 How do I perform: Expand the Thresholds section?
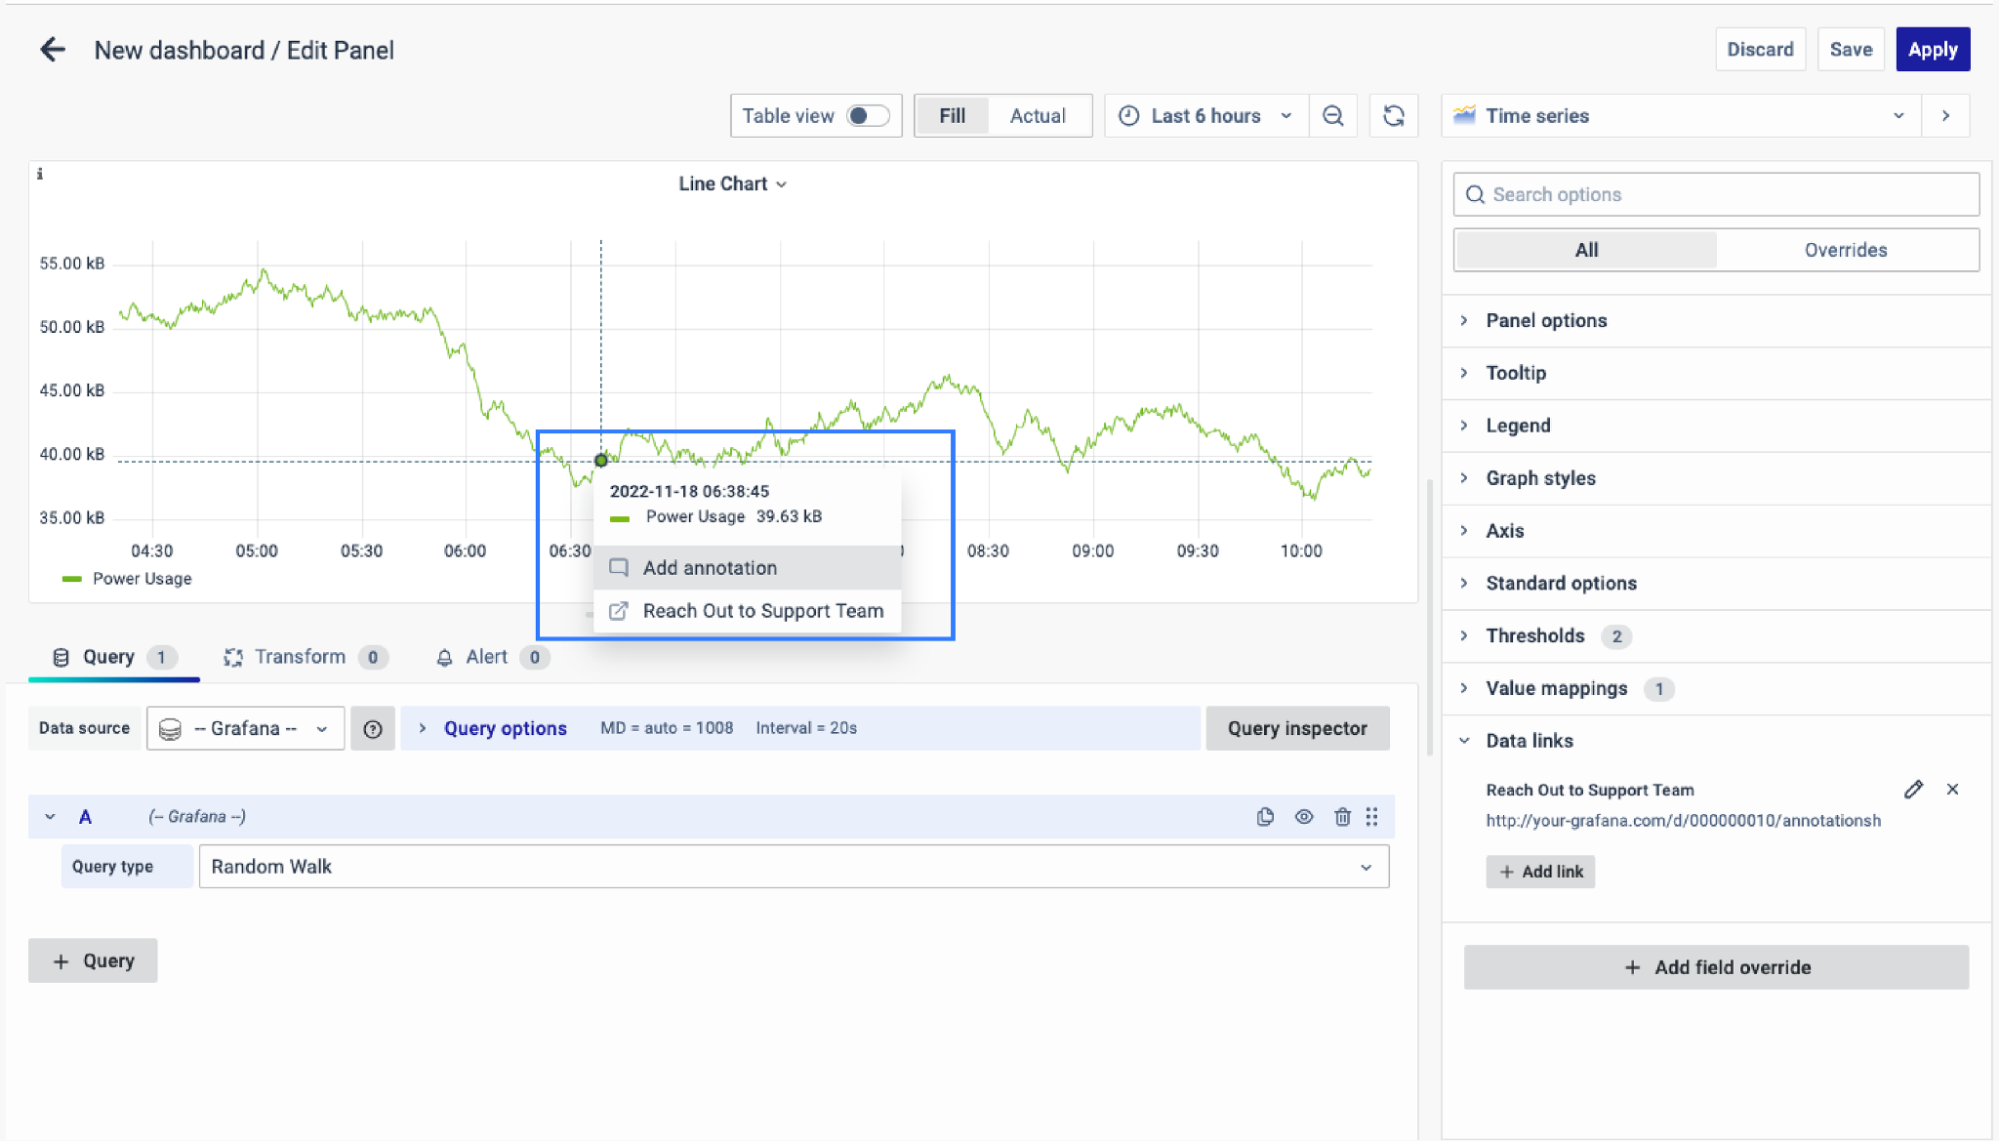coord(1535,636)
